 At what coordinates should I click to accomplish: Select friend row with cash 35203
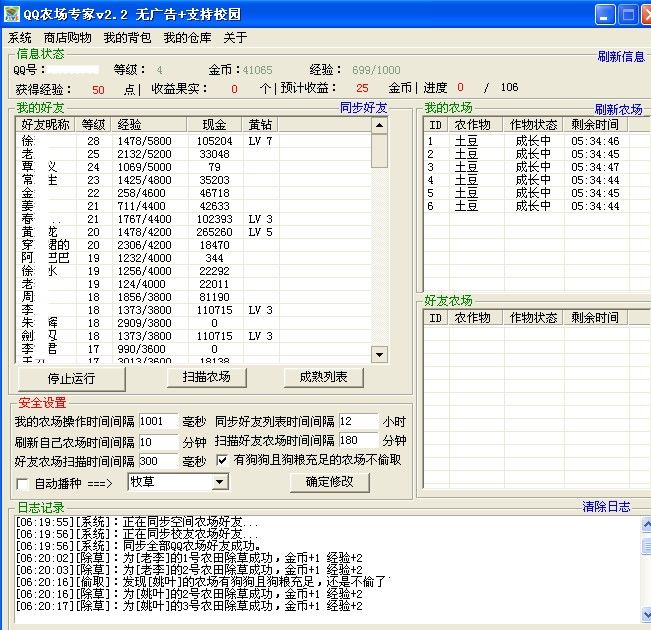193,180
